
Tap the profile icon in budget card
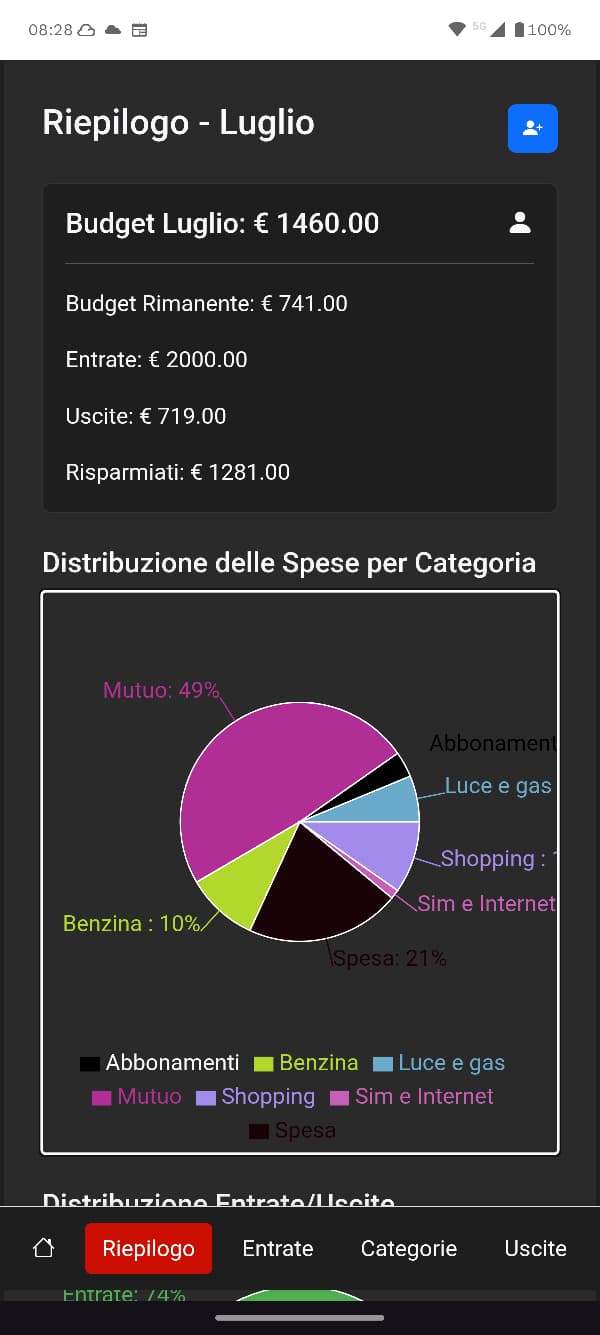coord(520,223)
